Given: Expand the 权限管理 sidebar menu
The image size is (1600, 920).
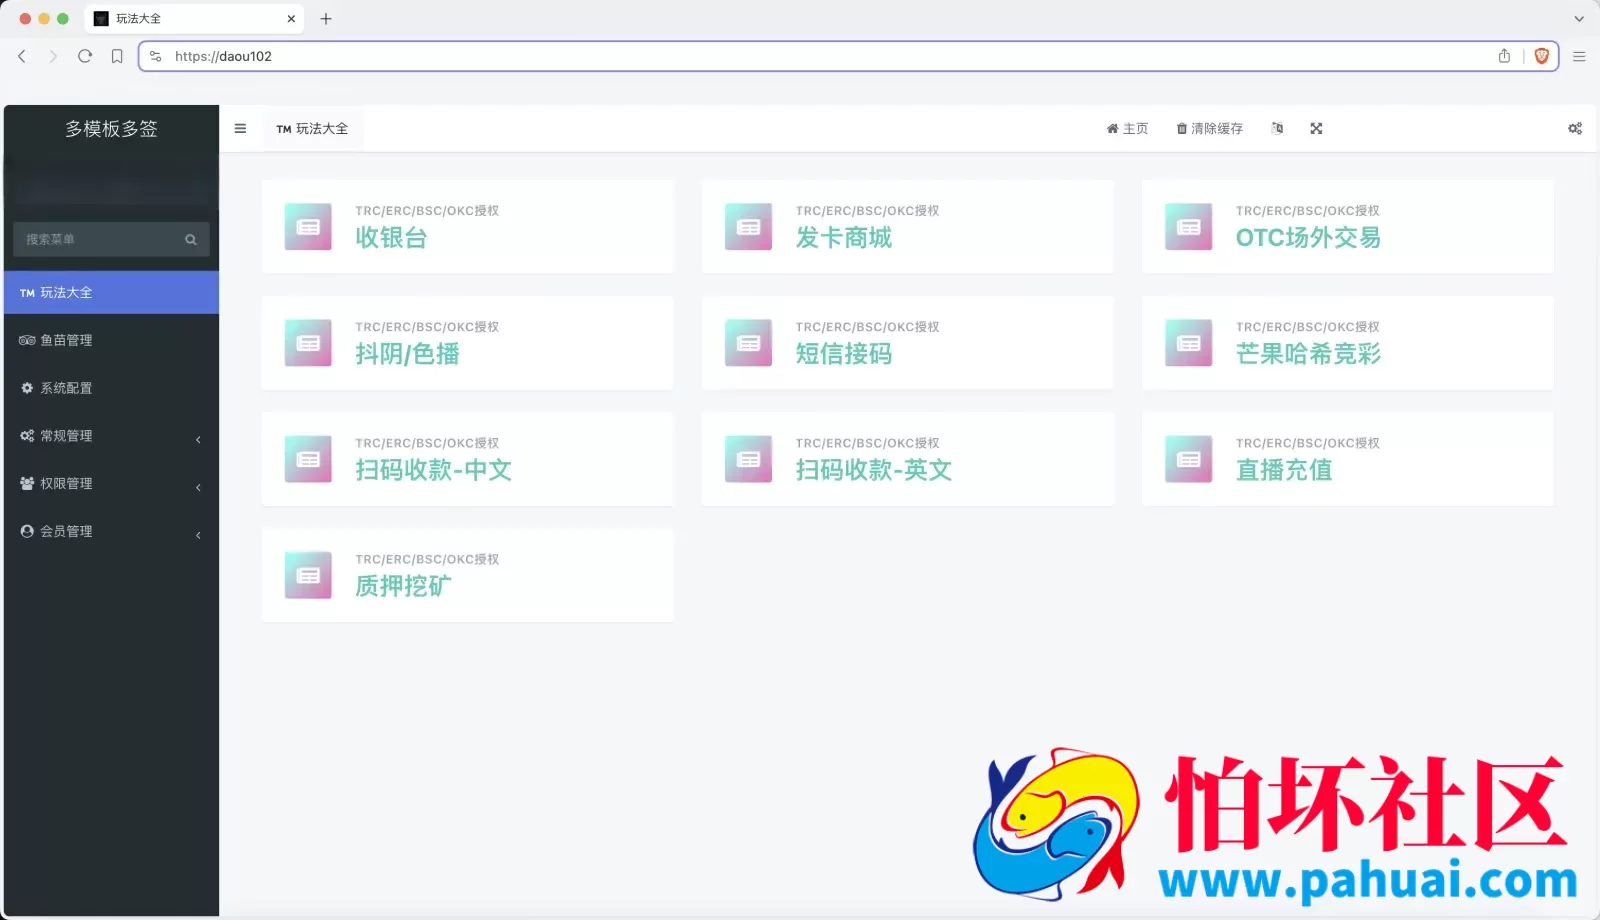Looking at the screenshot, I should click(x=111, y=484).
